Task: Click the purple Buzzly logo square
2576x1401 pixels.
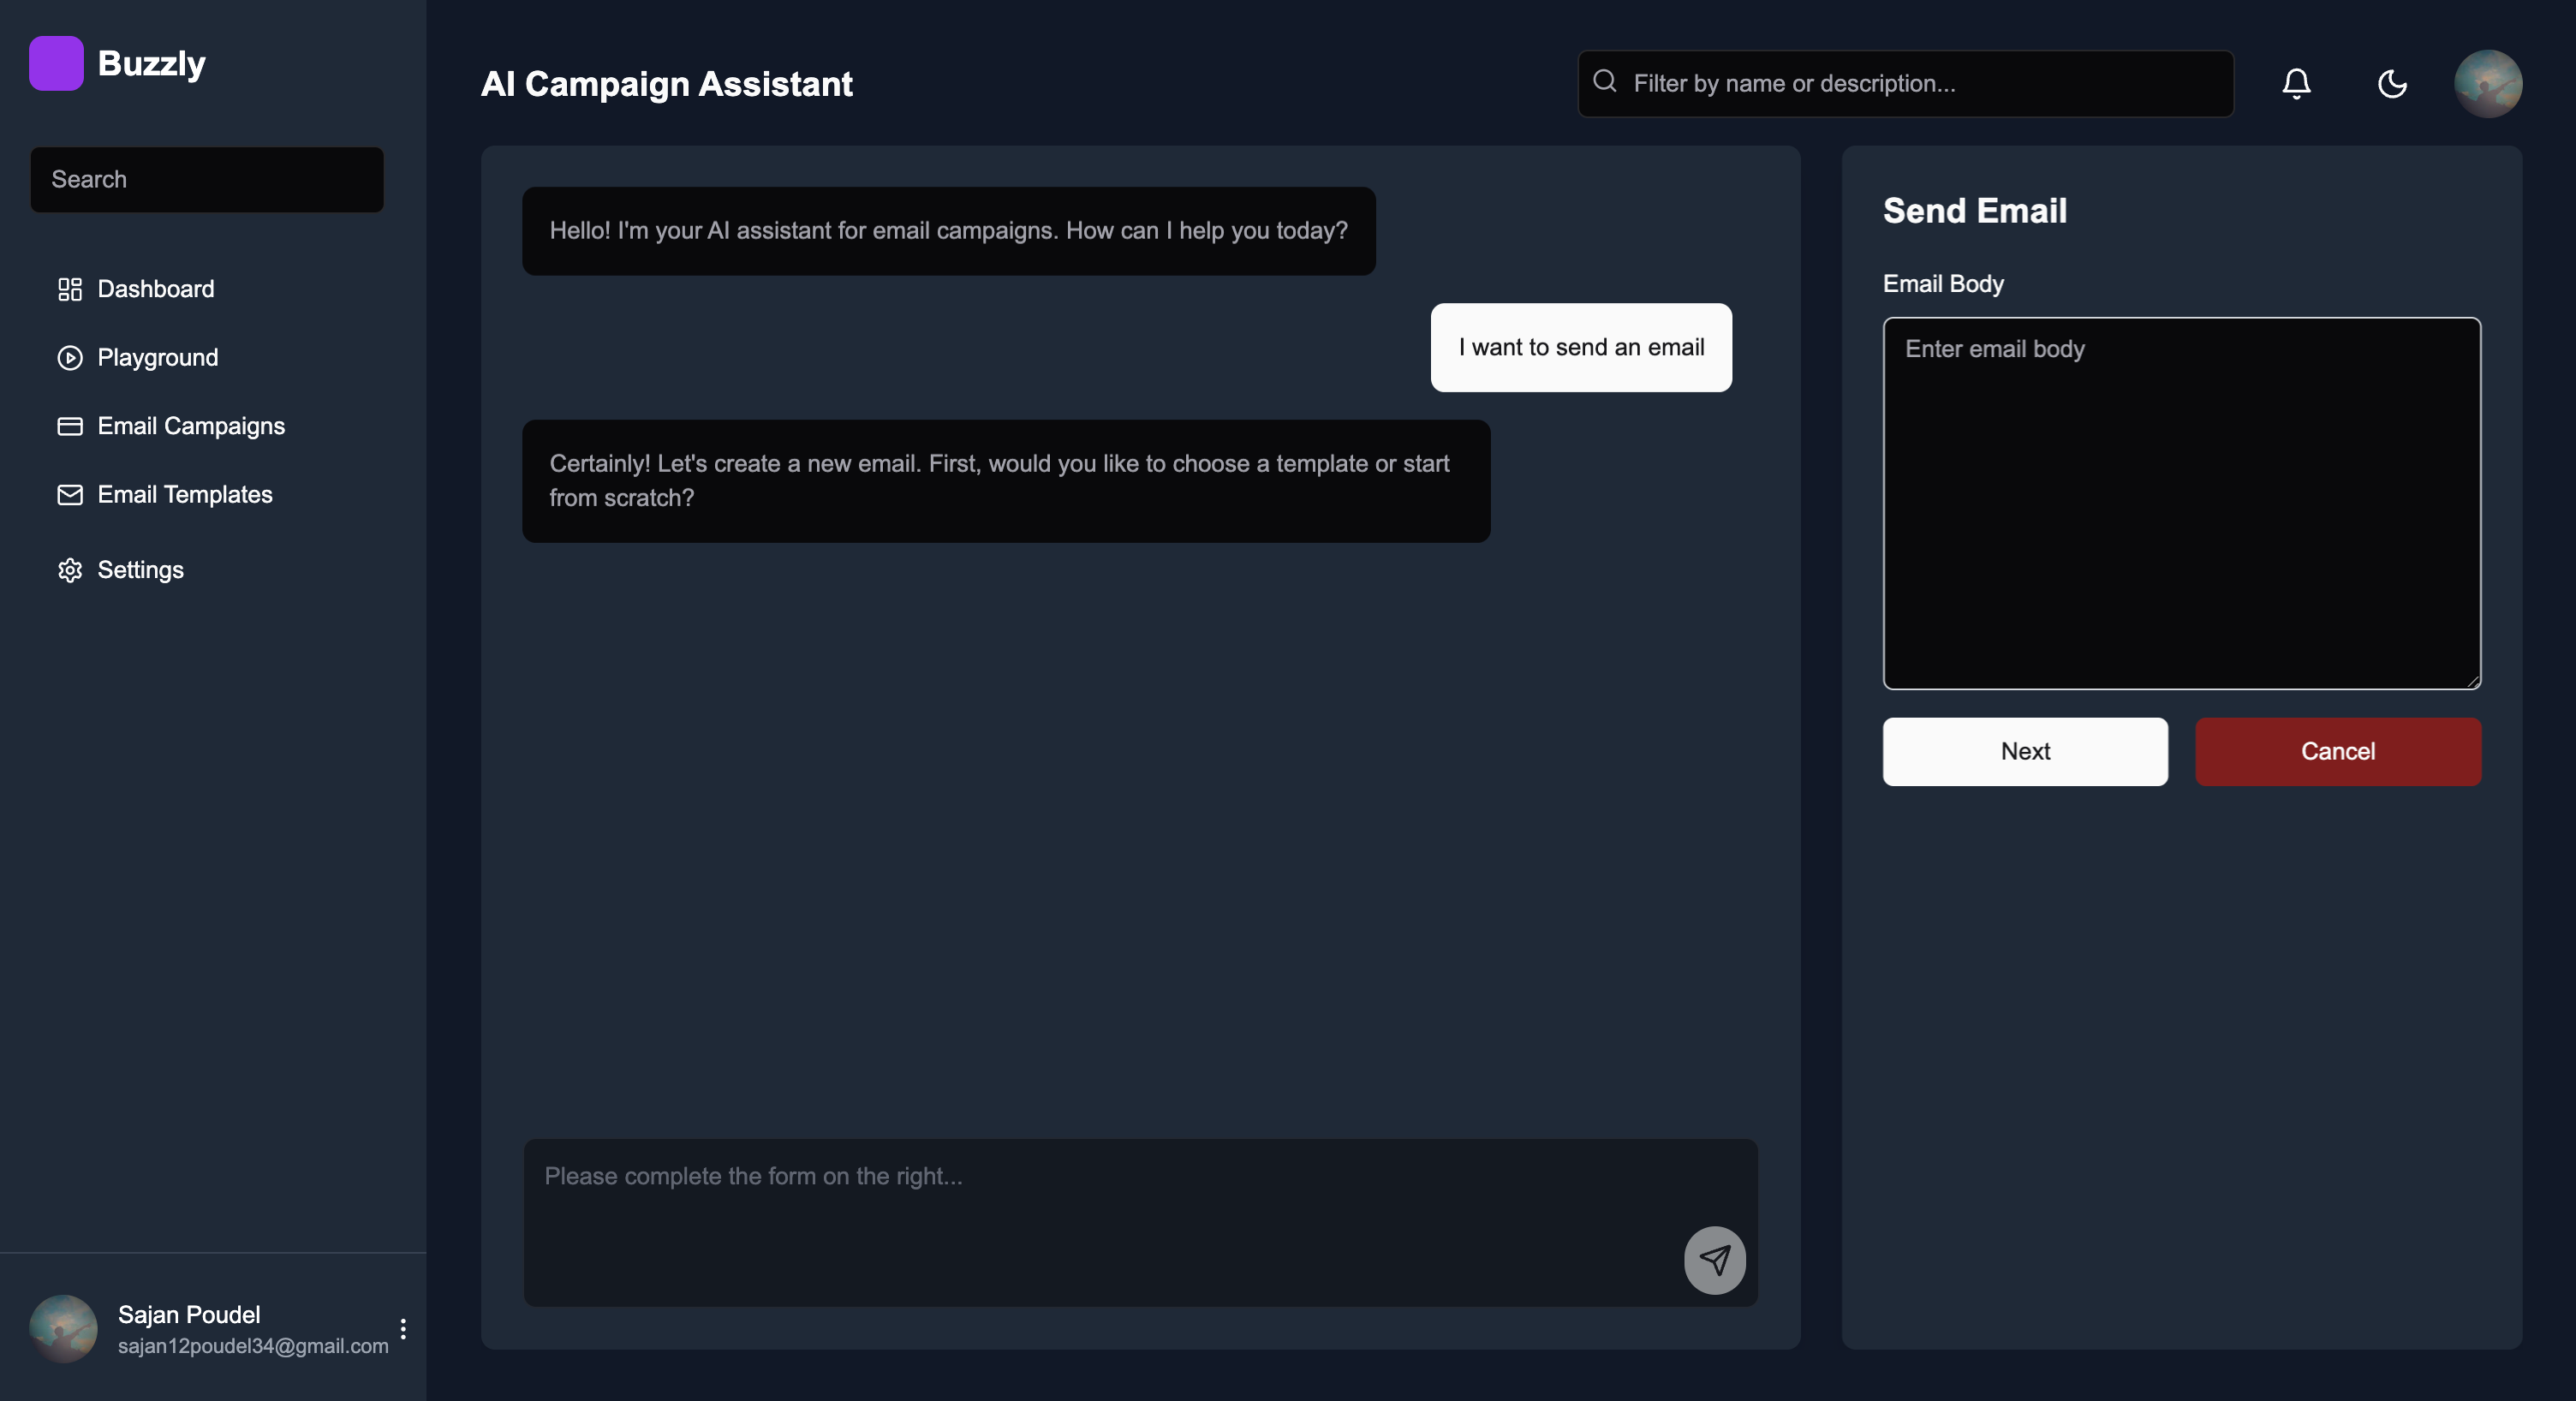Action: [x=56, y=63]
